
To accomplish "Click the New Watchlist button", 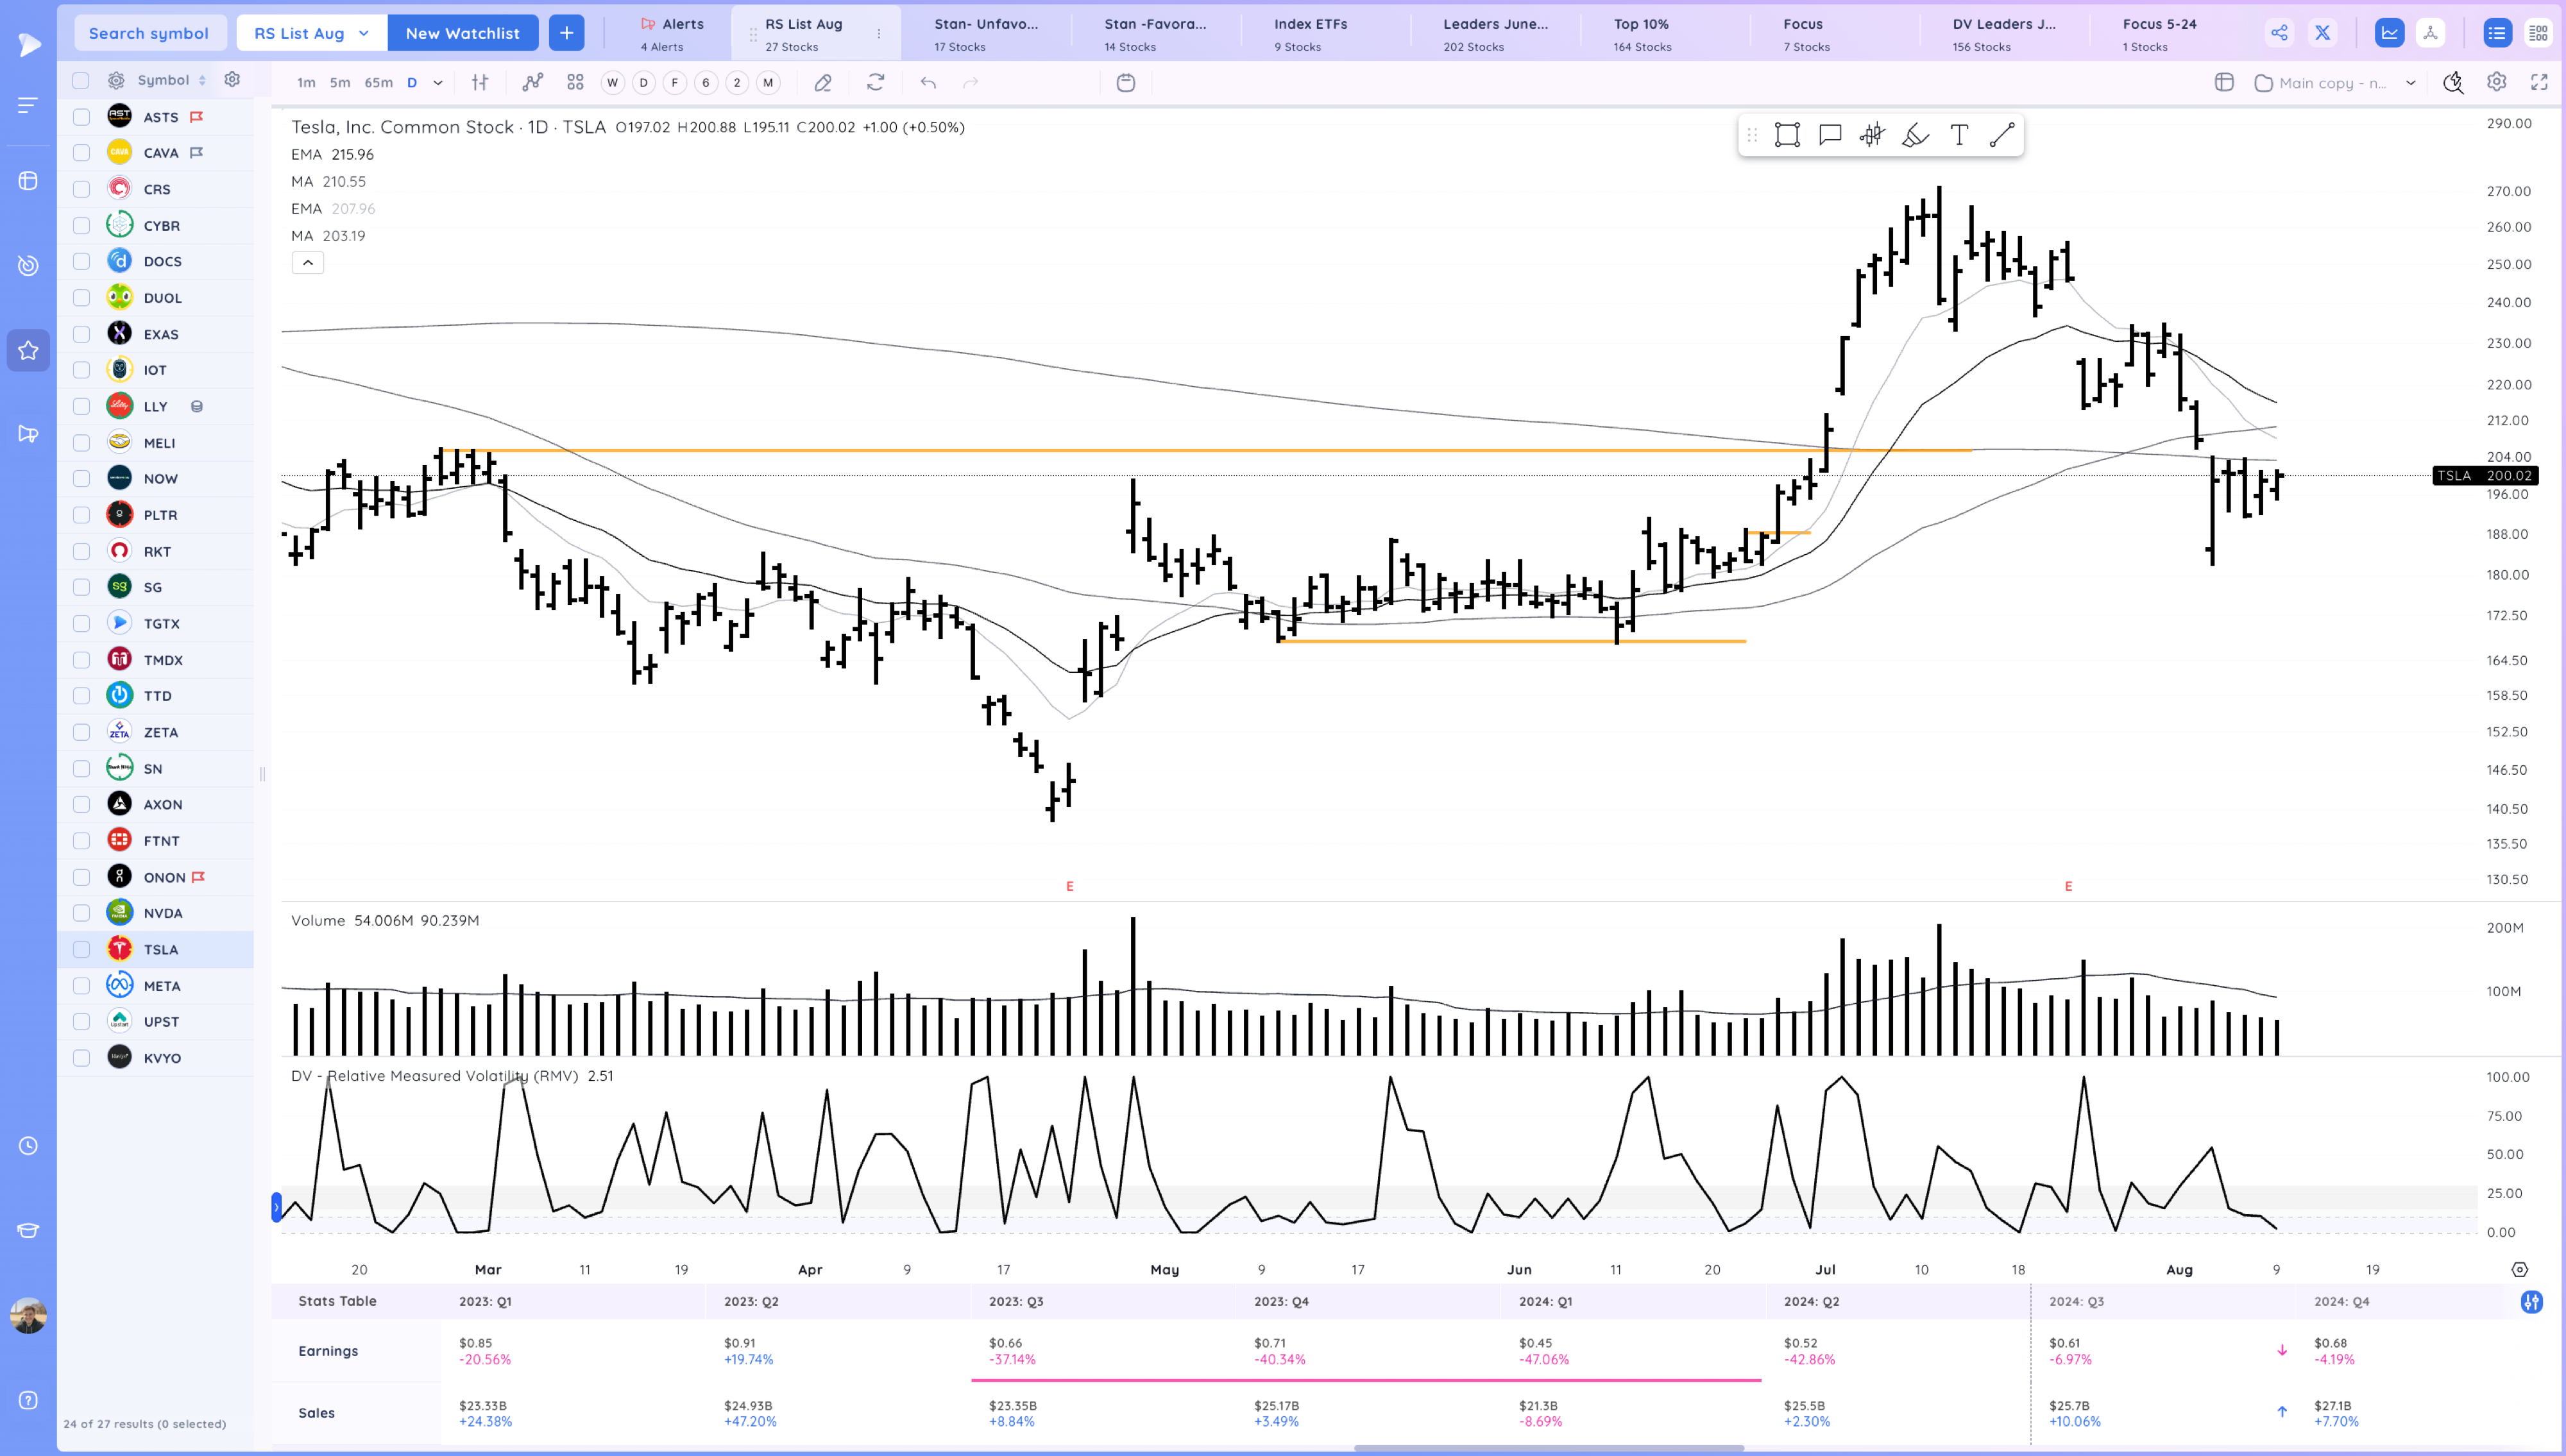I will click(462, 33).
